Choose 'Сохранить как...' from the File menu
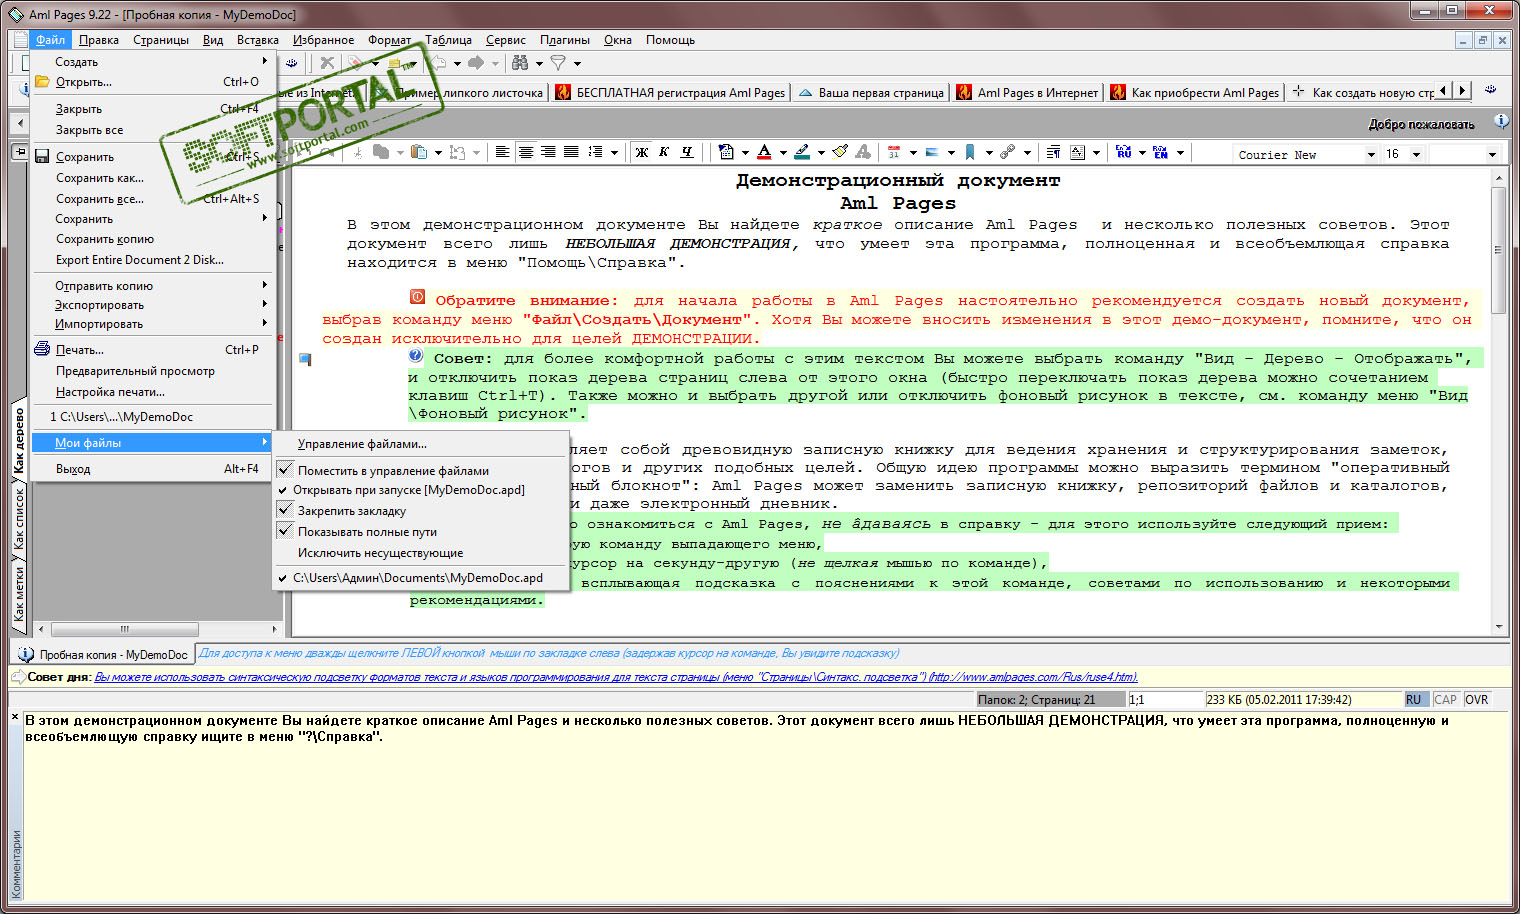 (153, 178)
